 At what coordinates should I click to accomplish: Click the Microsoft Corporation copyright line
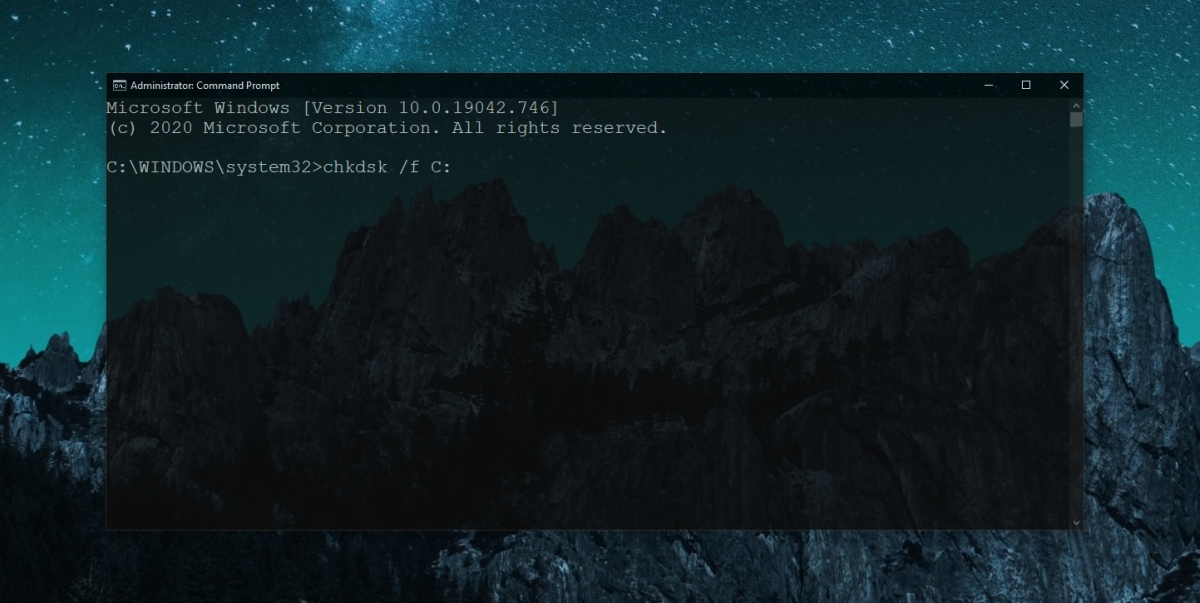point(387,128)
